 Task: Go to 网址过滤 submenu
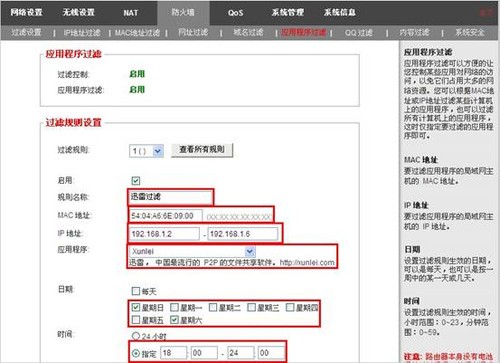[x=193, y=32]
